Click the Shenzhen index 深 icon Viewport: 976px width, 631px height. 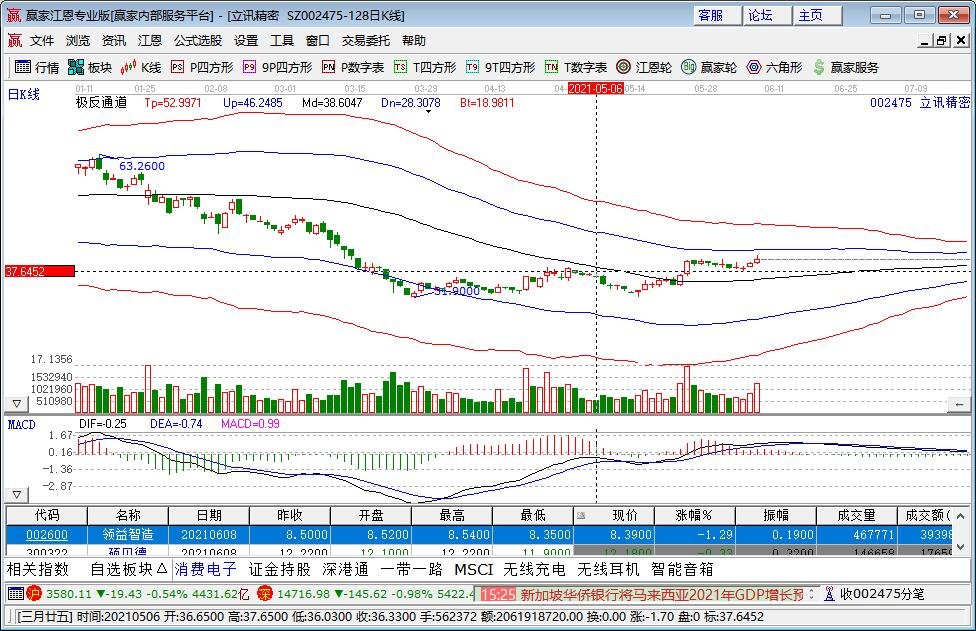click(x=265, y=594)
